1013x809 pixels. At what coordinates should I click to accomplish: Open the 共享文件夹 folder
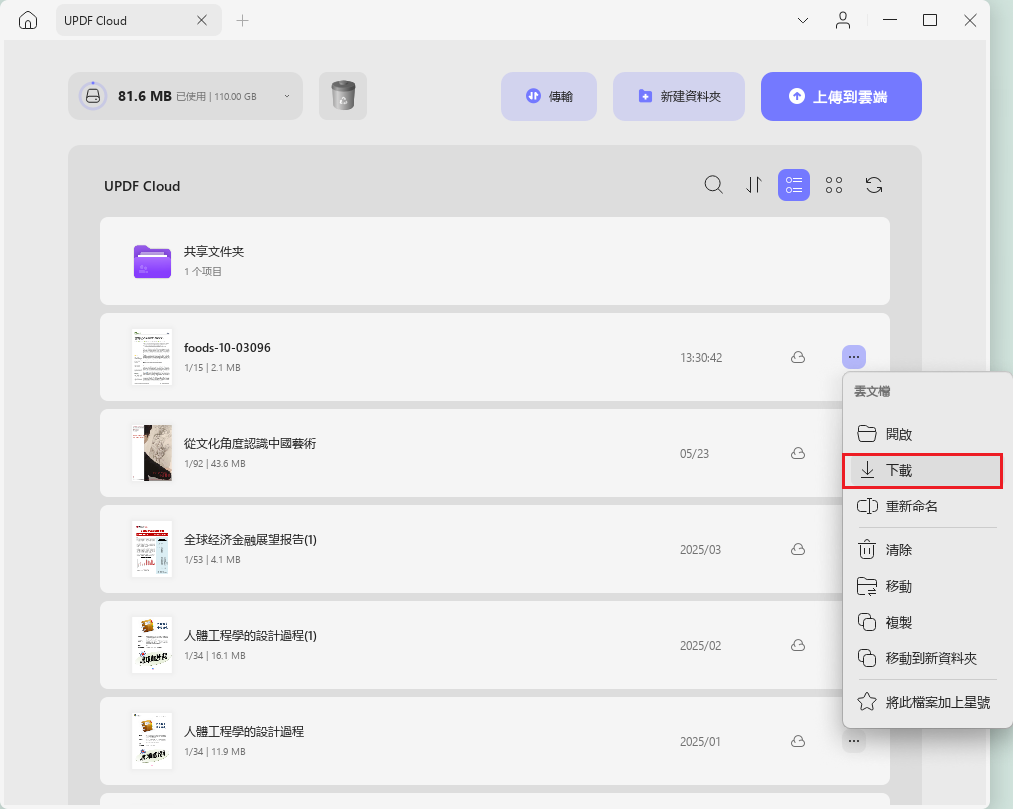tap(495, 260)
